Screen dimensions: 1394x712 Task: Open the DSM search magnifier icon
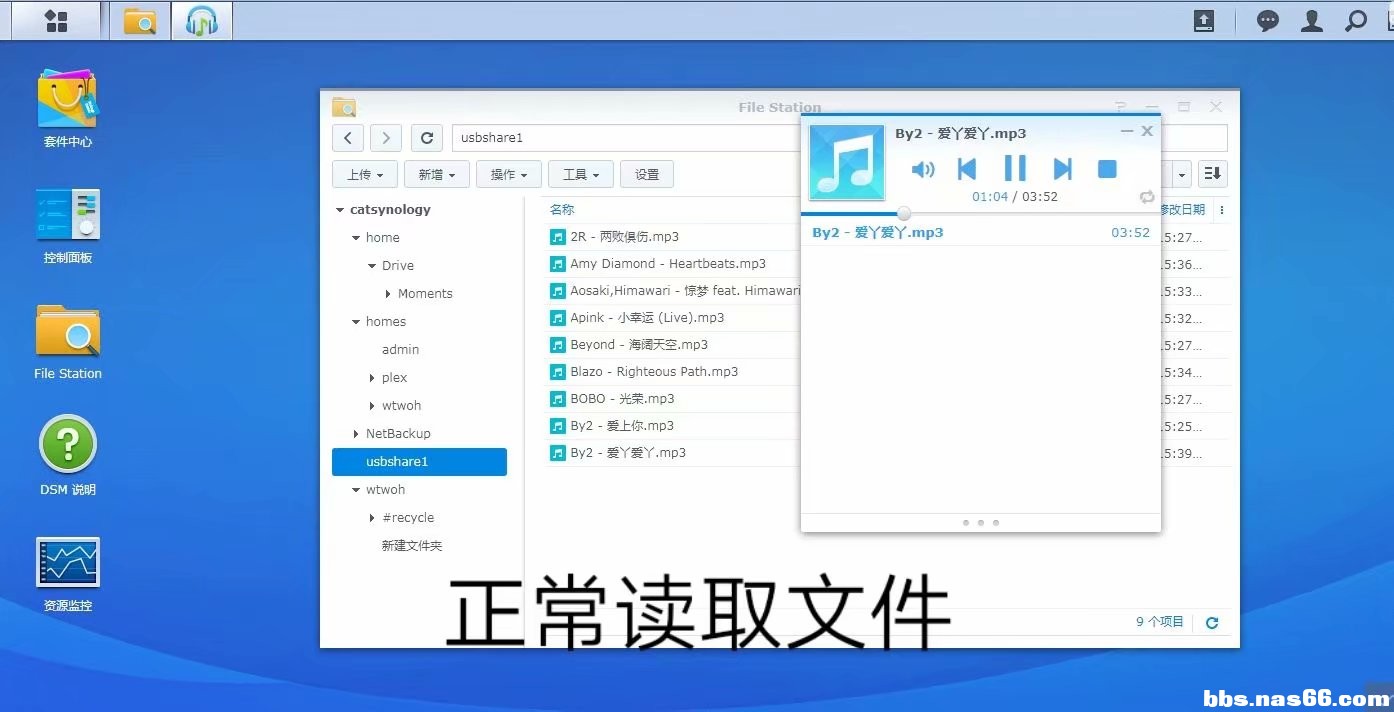pos(1356,21)
